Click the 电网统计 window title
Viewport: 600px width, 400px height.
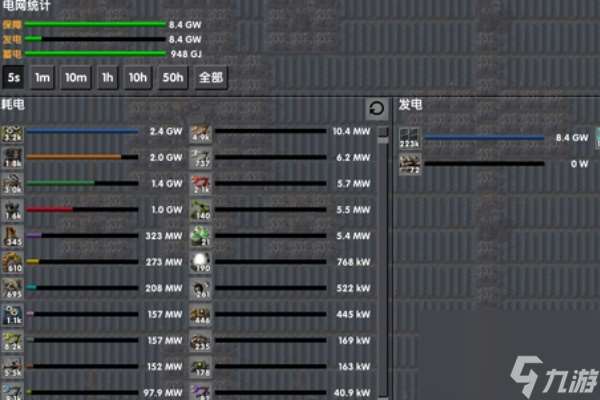[26, 5]
